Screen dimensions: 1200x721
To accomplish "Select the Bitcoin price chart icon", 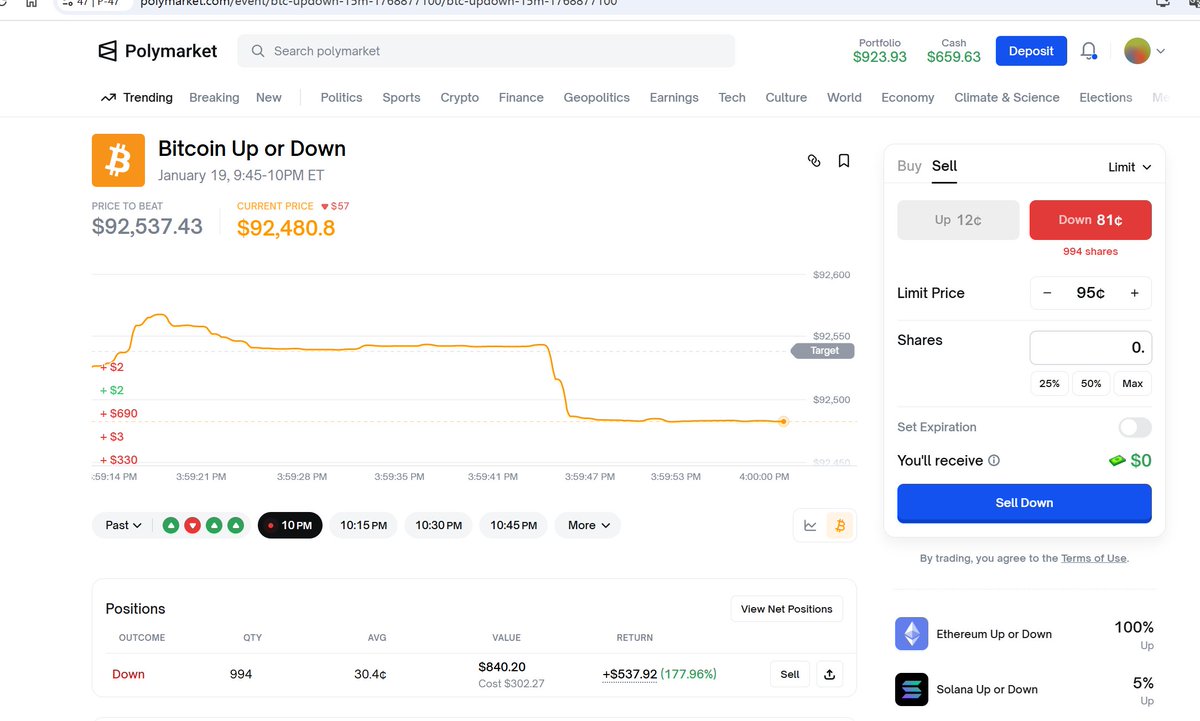I will point(840,525).
